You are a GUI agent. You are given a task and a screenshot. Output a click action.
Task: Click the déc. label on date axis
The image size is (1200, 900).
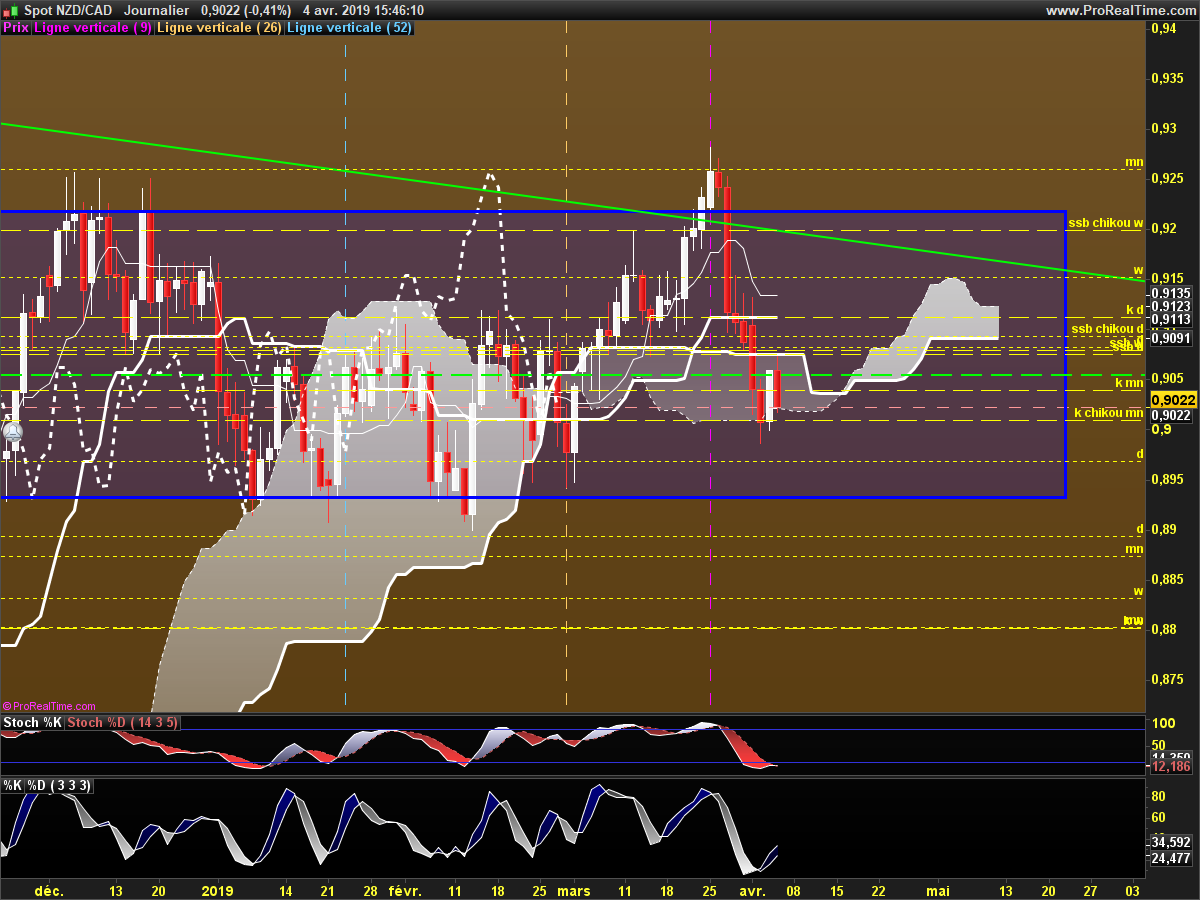[x=48, y=890]
